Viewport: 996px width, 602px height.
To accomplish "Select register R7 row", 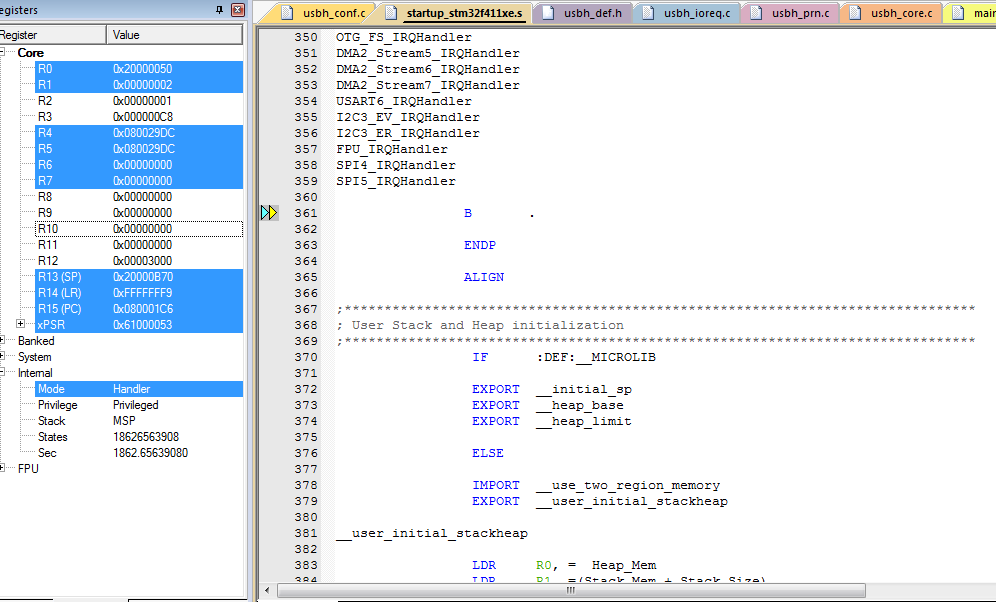I will point(138,180).
